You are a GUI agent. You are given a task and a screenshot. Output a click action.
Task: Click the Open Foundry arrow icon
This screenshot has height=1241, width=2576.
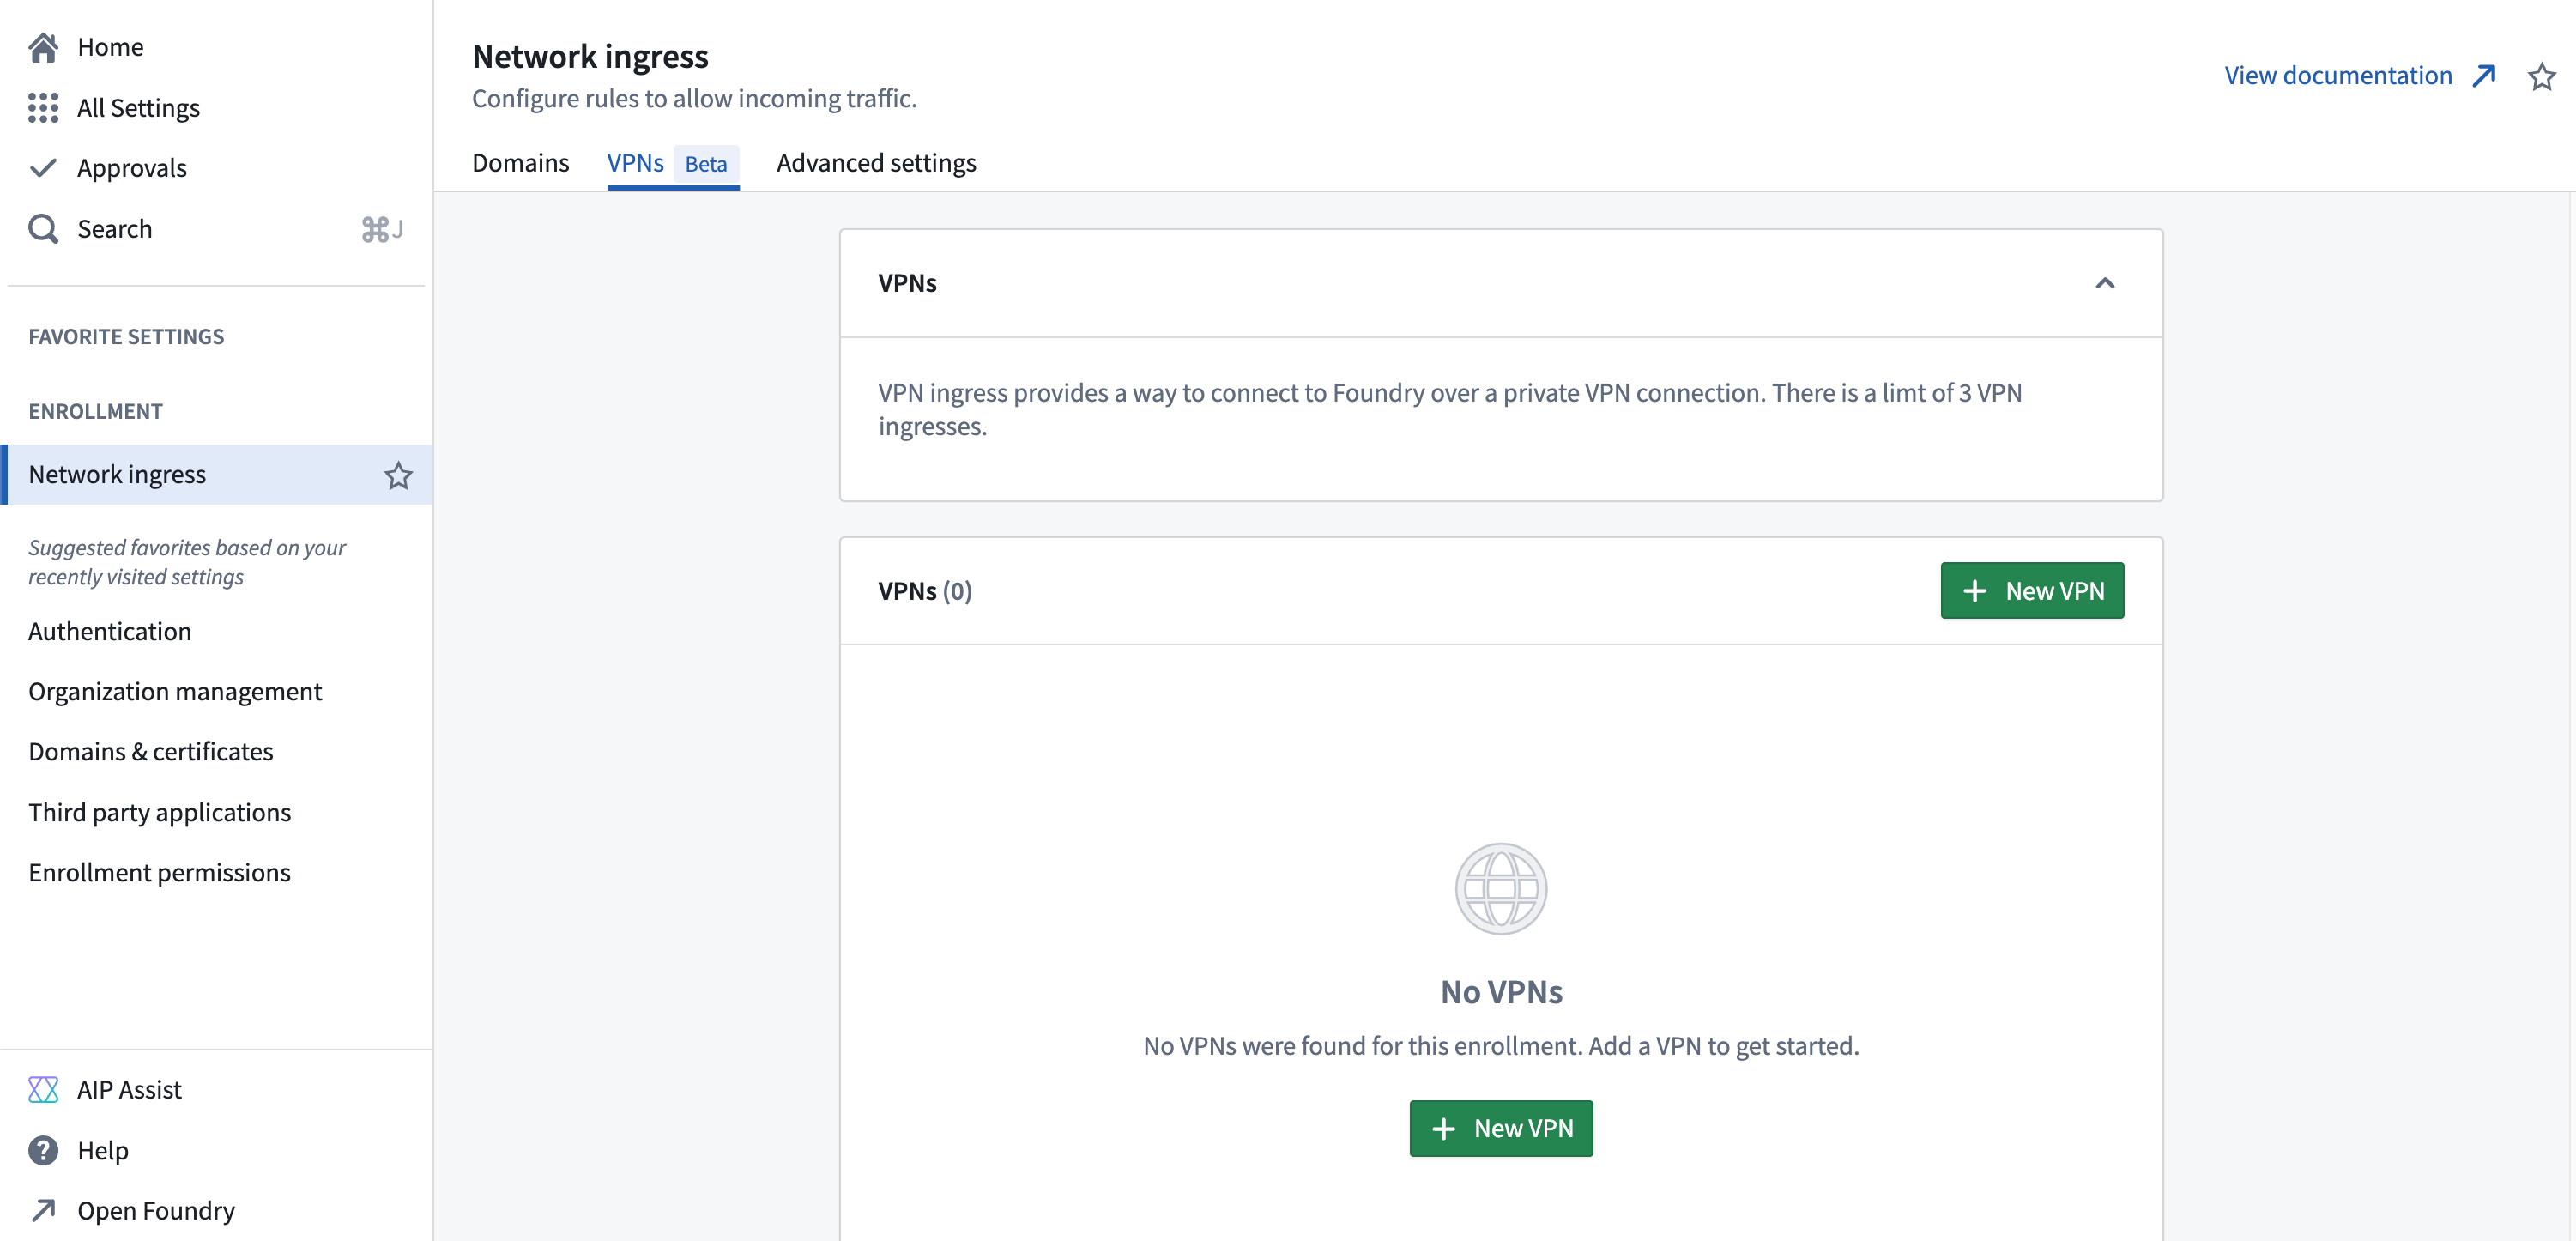43,1210
